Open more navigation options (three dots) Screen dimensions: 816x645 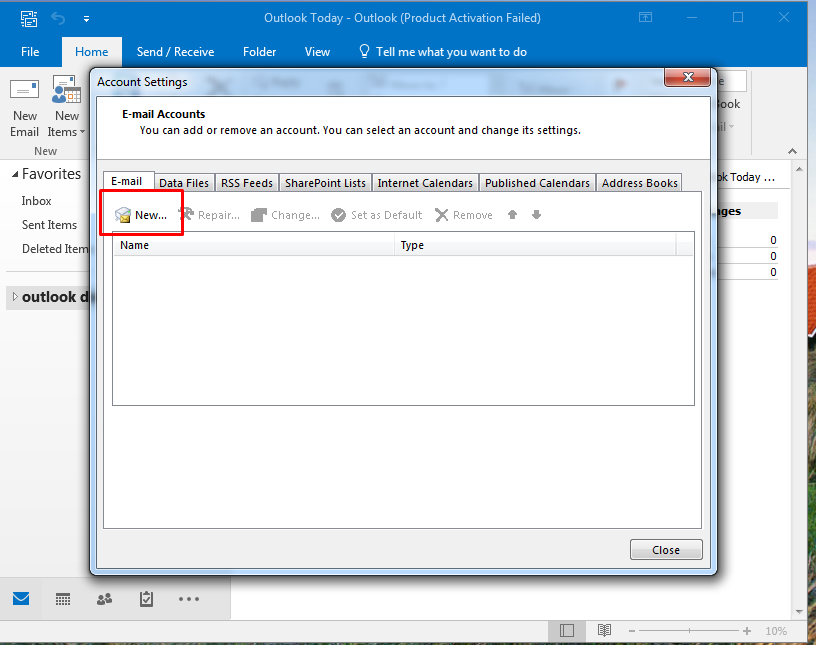188,599
